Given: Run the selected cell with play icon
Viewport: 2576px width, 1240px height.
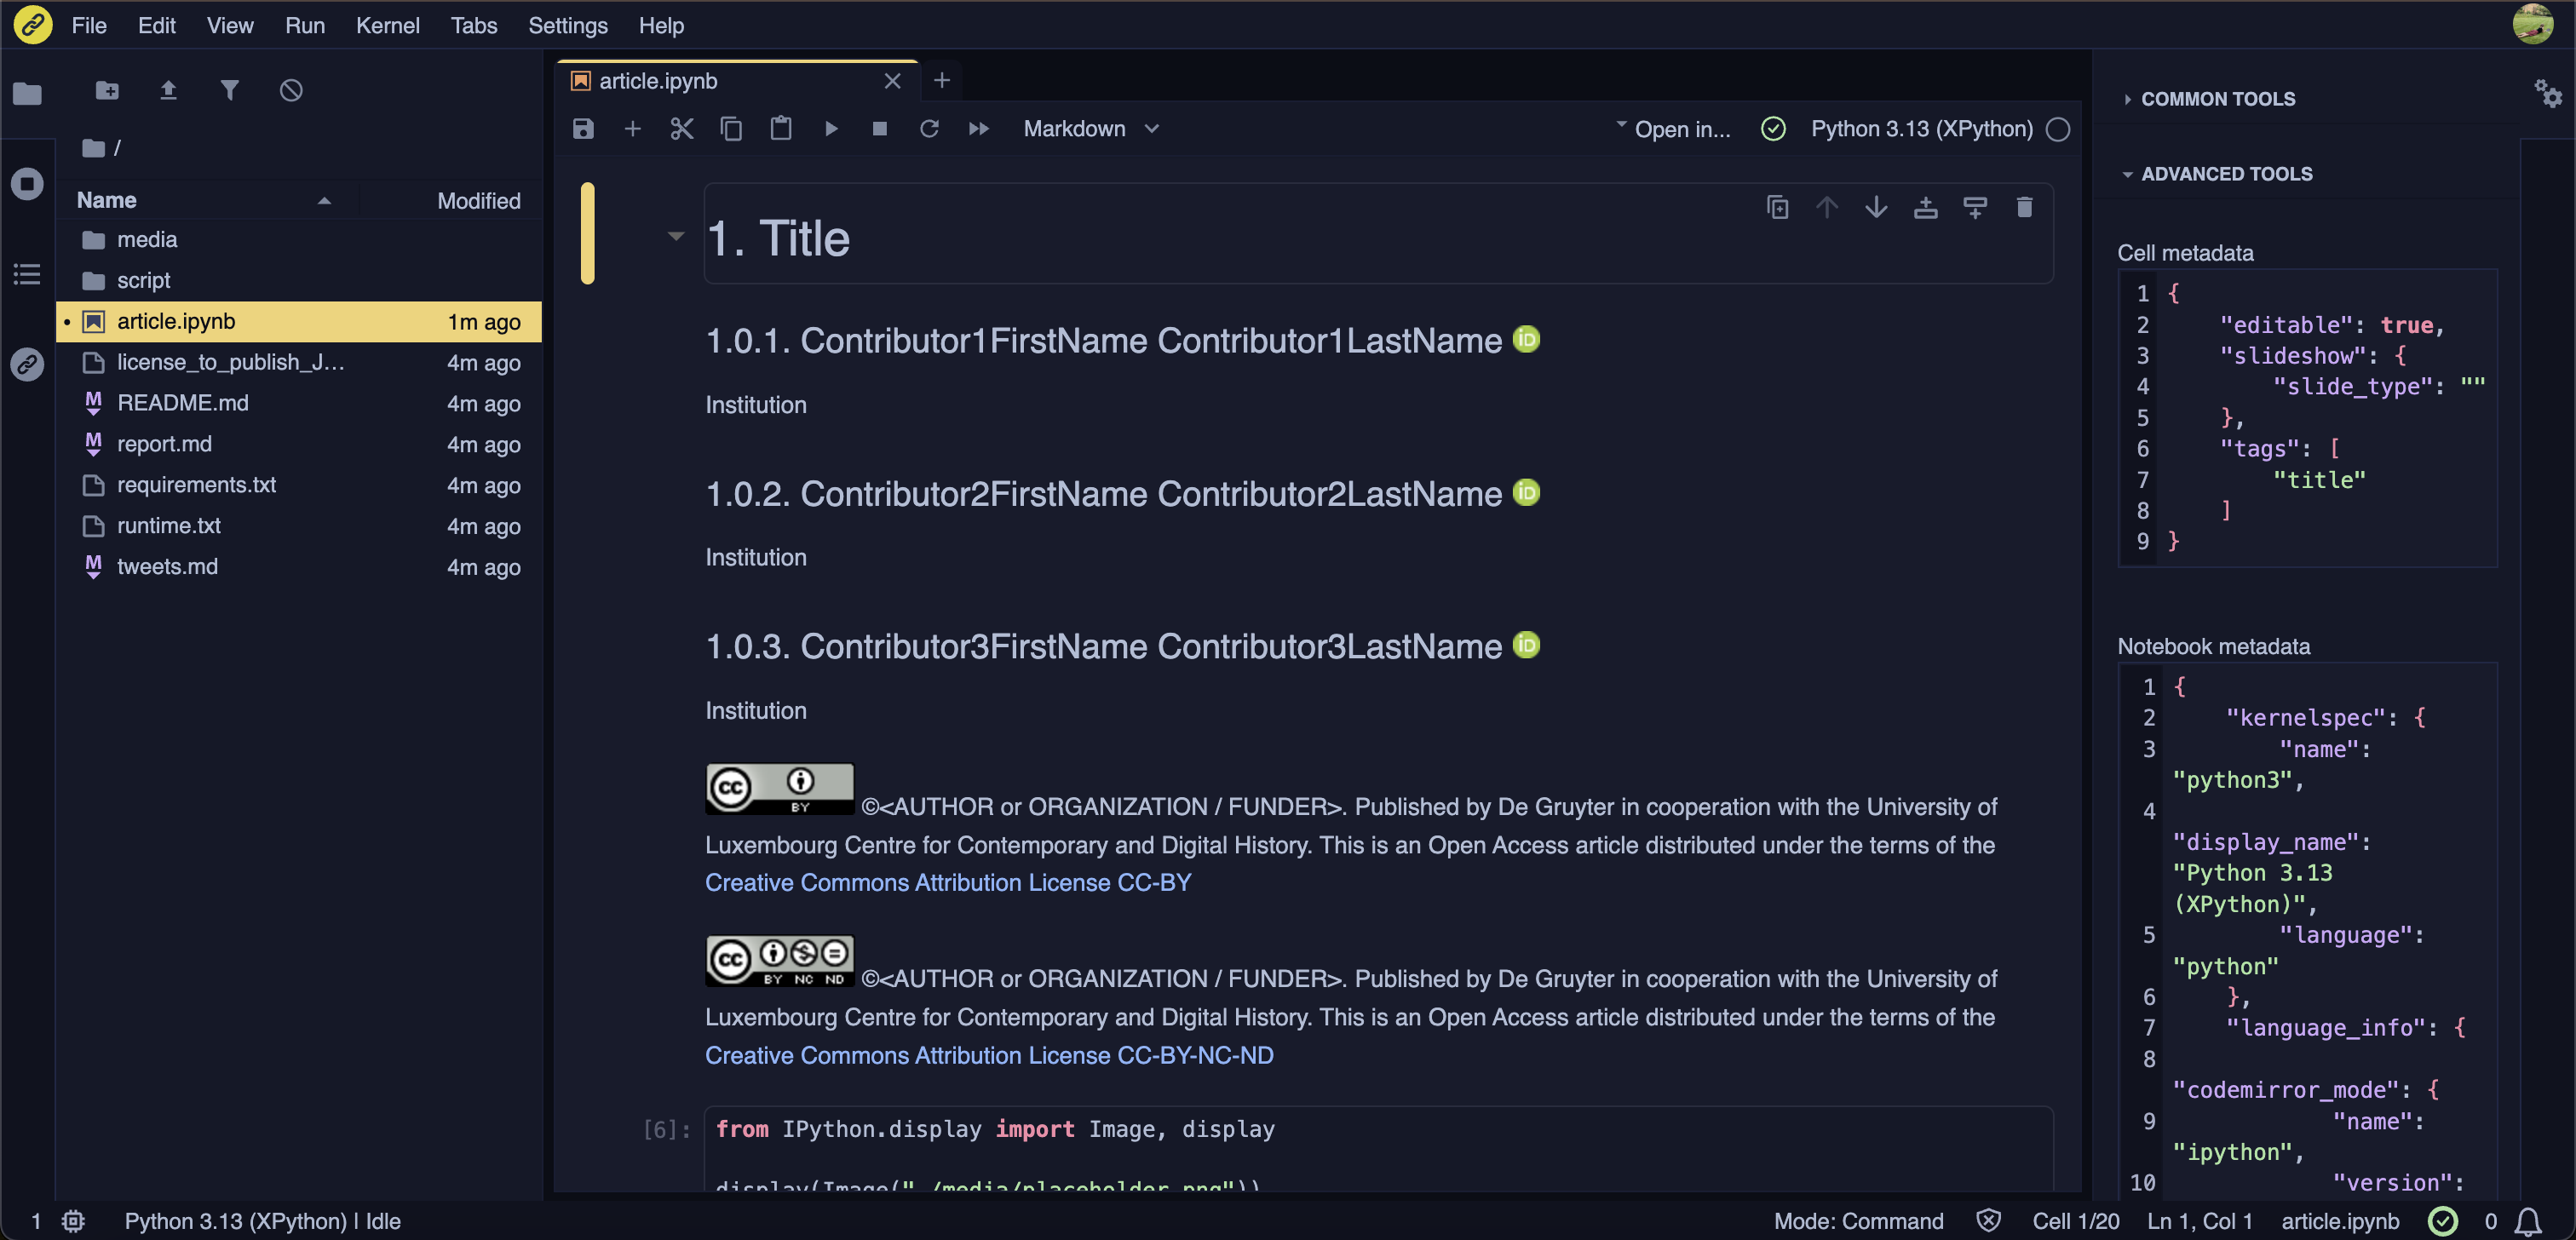Looking at the screenshot, I should [x=830, y=129].
